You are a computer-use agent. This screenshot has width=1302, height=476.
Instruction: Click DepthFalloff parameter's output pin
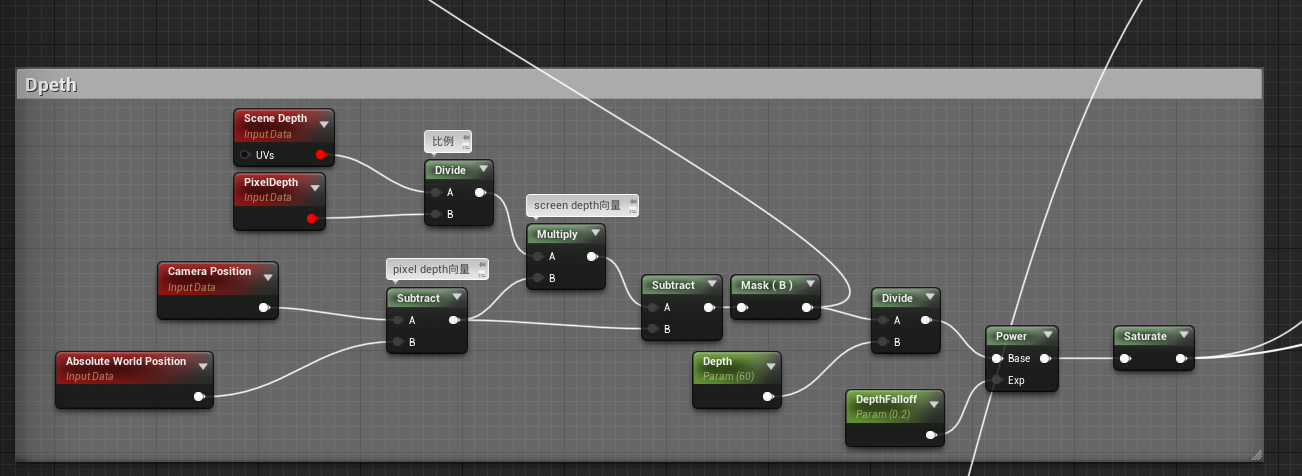click(931, 435)
